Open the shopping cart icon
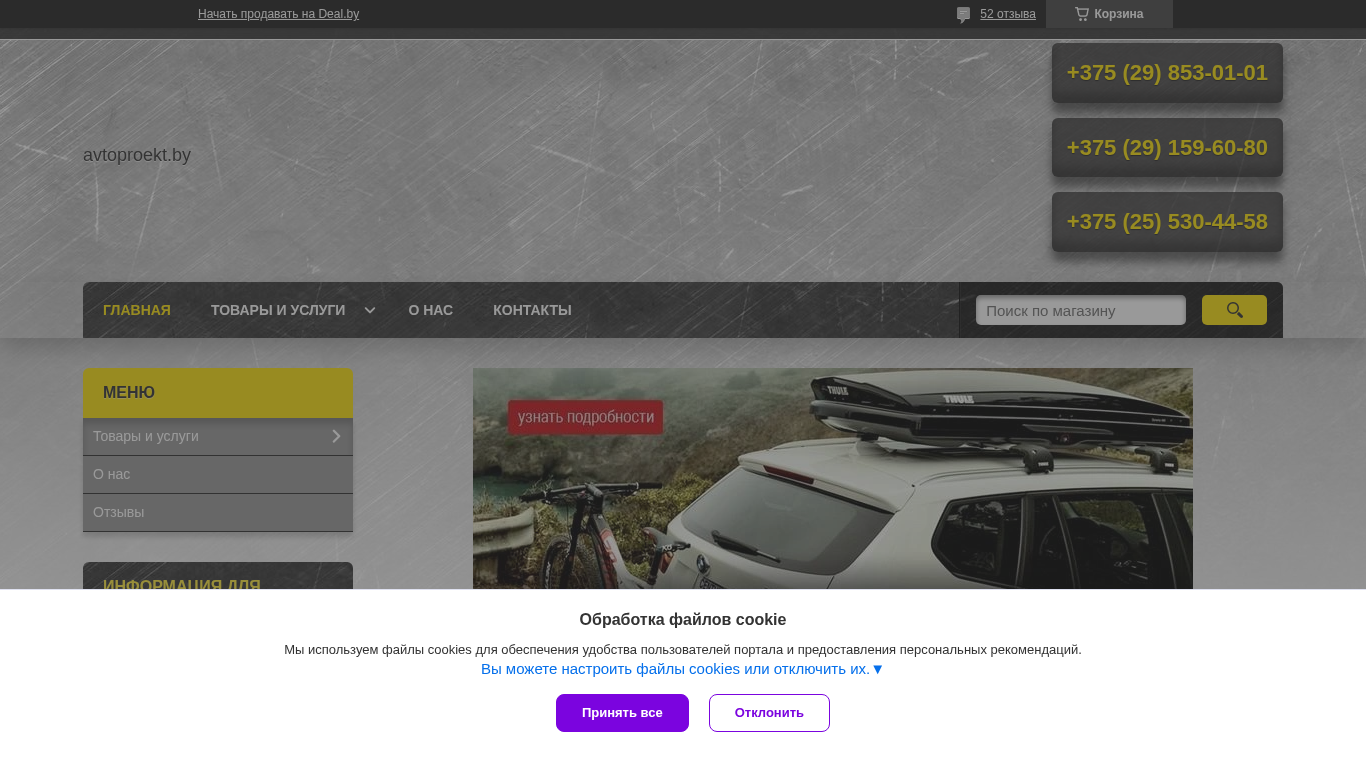 pyautogui.click(x=1082, y=14)
